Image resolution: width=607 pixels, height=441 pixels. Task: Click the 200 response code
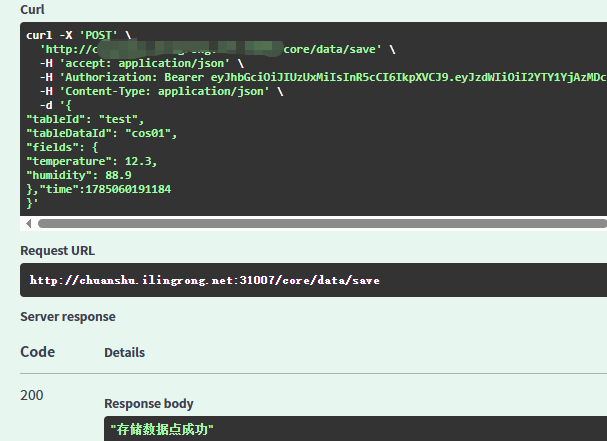(x=32, y=395)
